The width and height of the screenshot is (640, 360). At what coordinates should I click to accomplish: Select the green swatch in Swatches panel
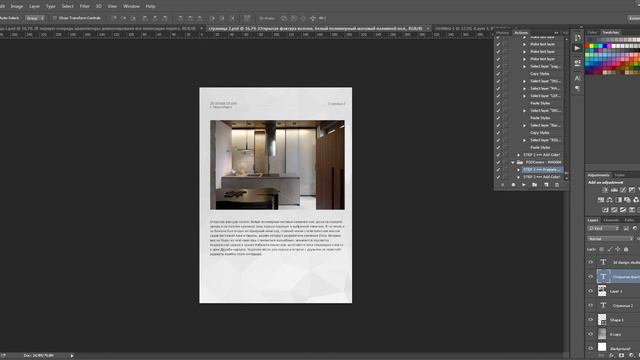596,46
